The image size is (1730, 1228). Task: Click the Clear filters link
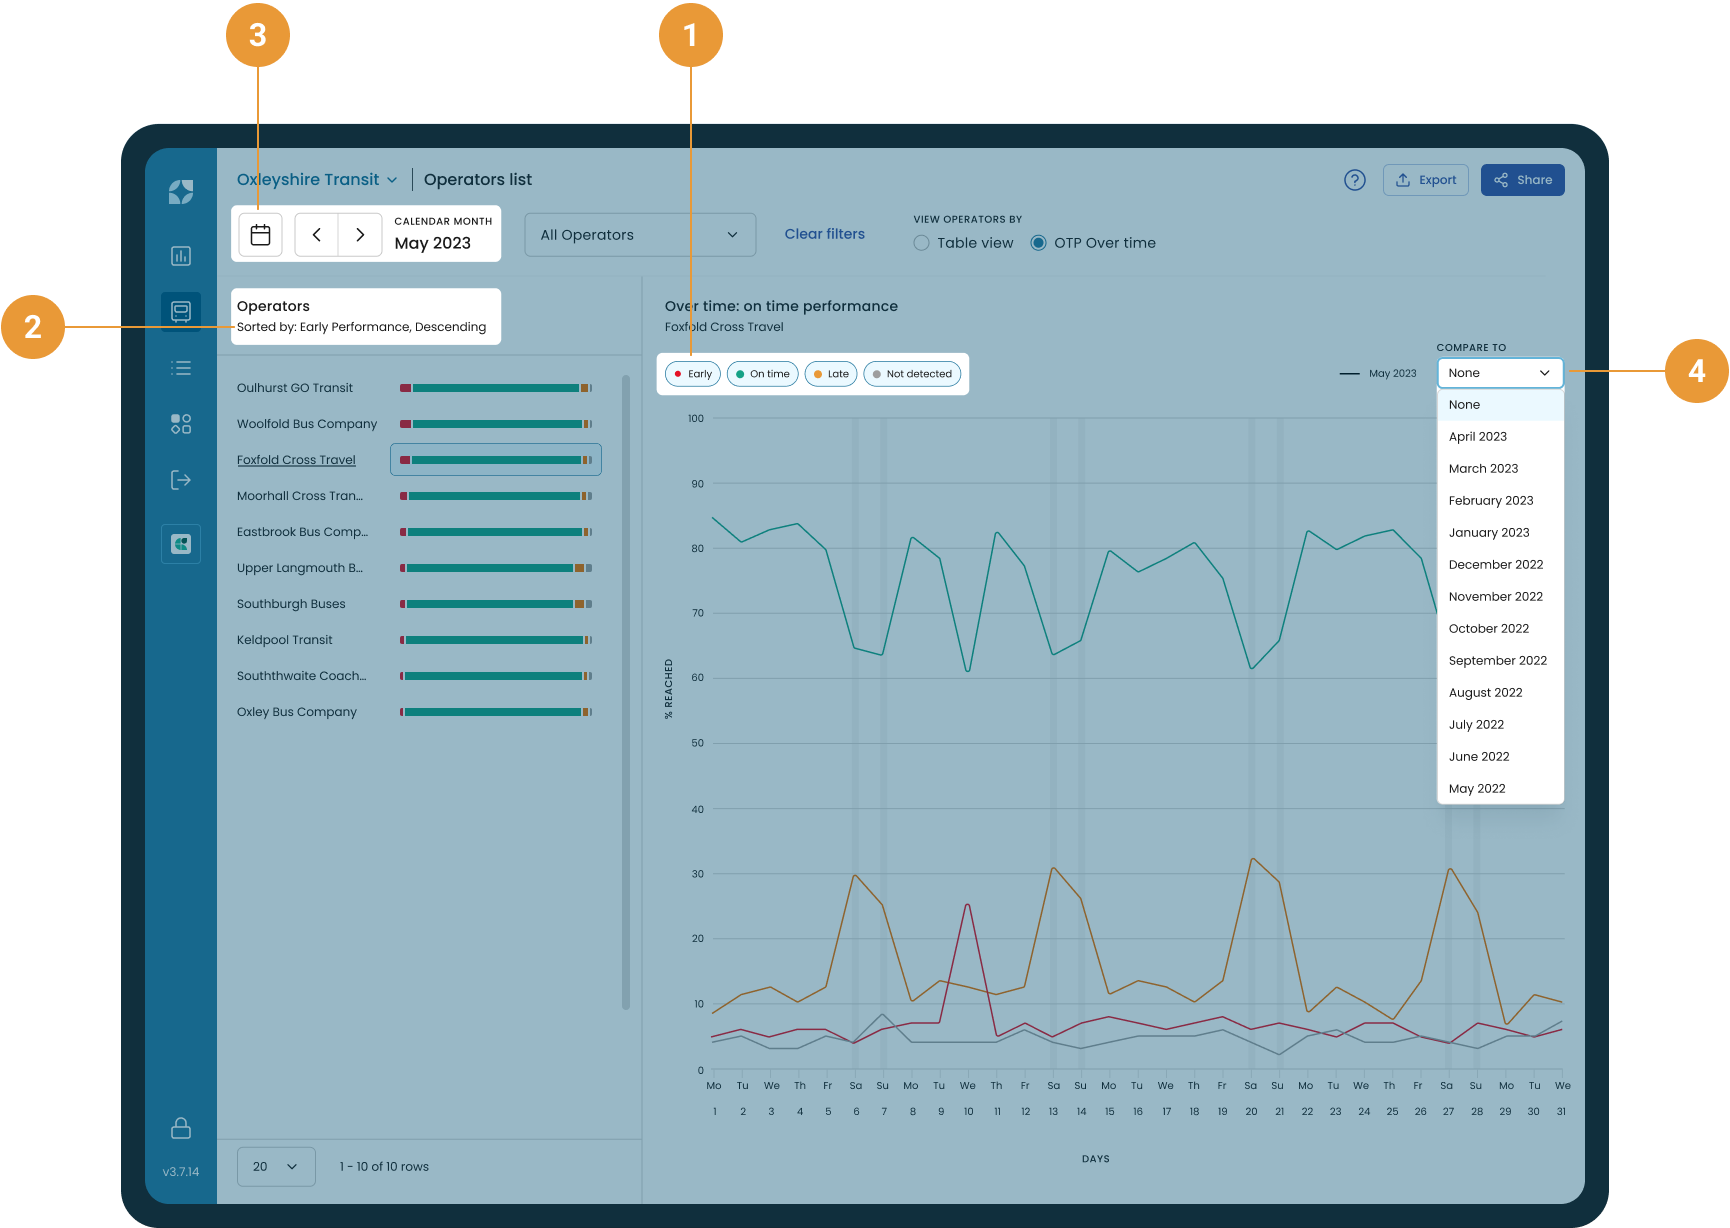pyautogui.click(x=825, y=234)
